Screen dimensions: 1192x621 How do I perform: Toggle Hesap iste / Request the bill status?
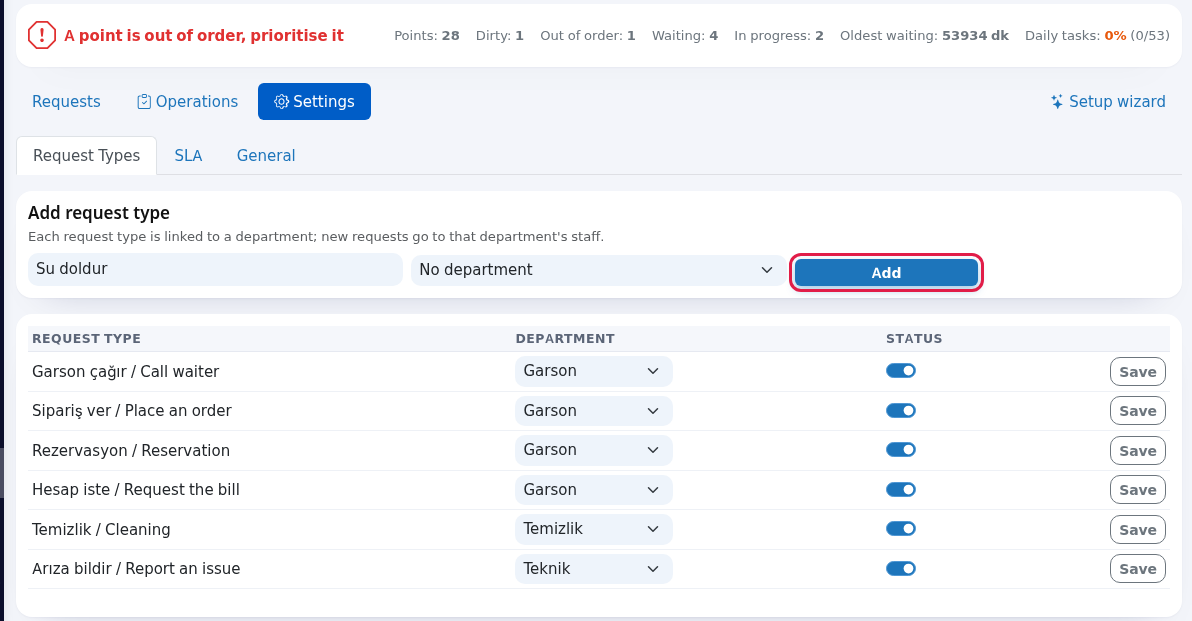point(901,490)
